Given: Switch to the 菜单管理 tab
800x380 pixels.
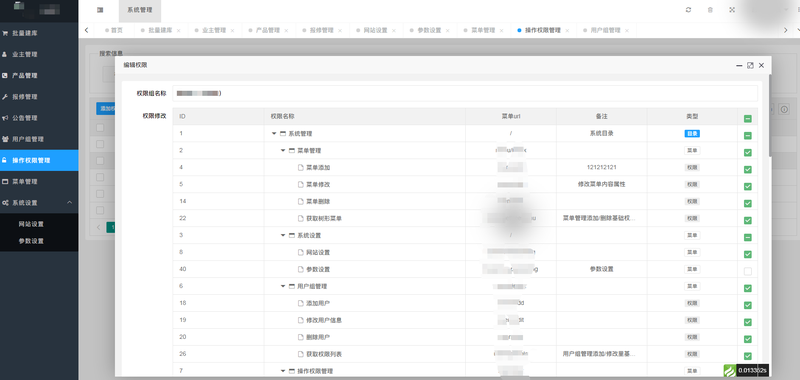Looking at the screenshot, I should coord(483,31).
